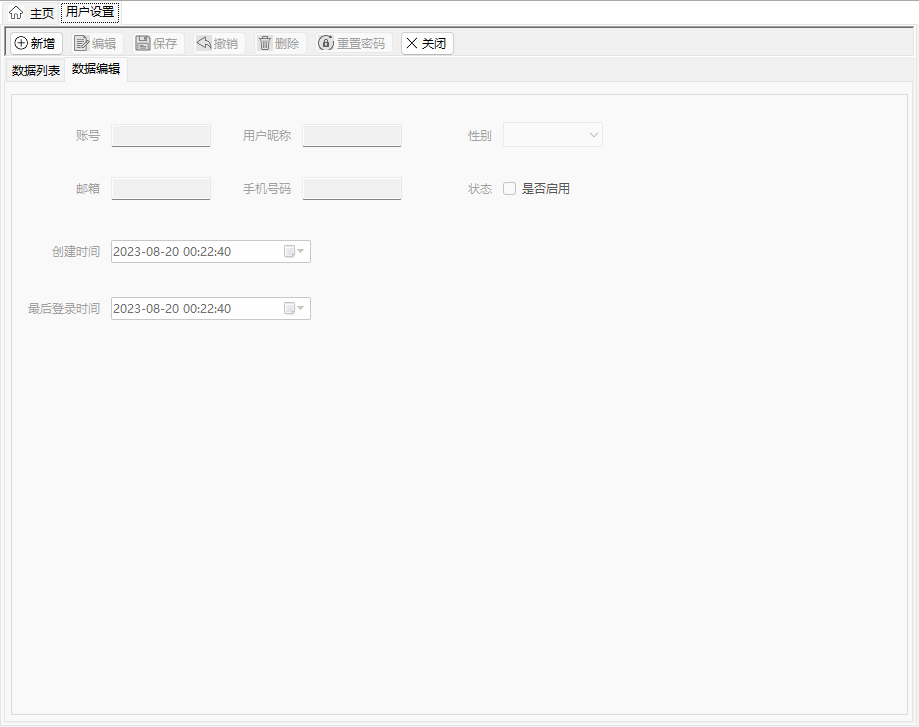Click the 保存 (Save) floppy disk icon
This screenshot has width=919, height=727.
point(143,43)
